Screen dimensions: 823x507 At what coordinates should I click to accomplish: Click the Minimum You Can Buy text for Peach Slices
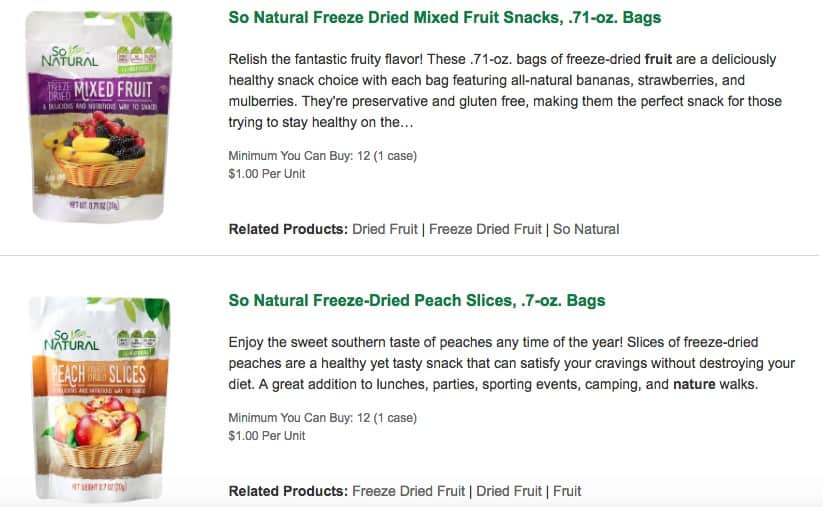point(322,418)
